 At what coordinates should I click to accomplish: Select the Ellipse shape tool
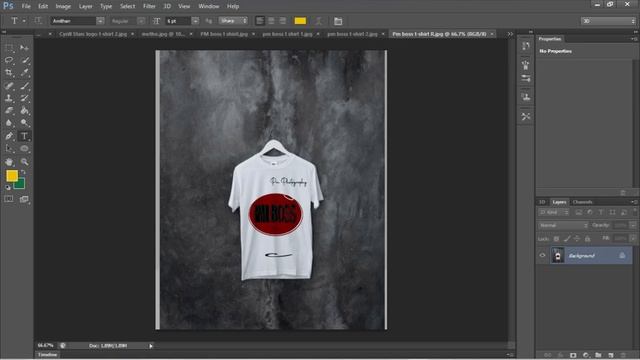coord(24,149)
